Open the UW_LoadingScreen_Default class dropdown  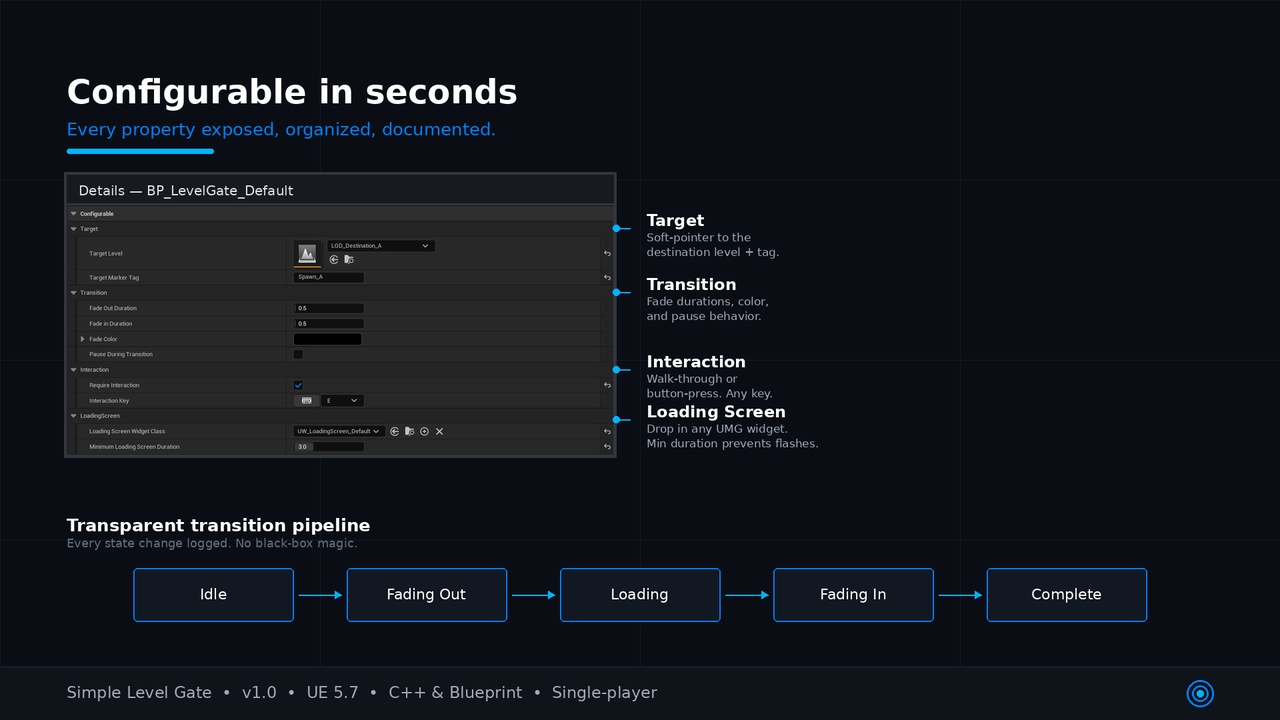coord(339,432)
